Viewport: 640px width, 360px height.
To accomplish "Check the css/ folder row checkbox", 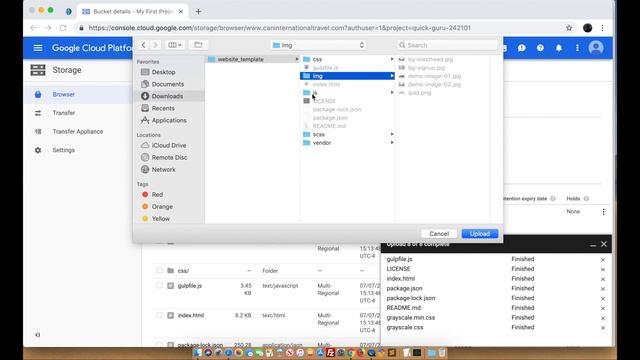I will click(159, 271).
